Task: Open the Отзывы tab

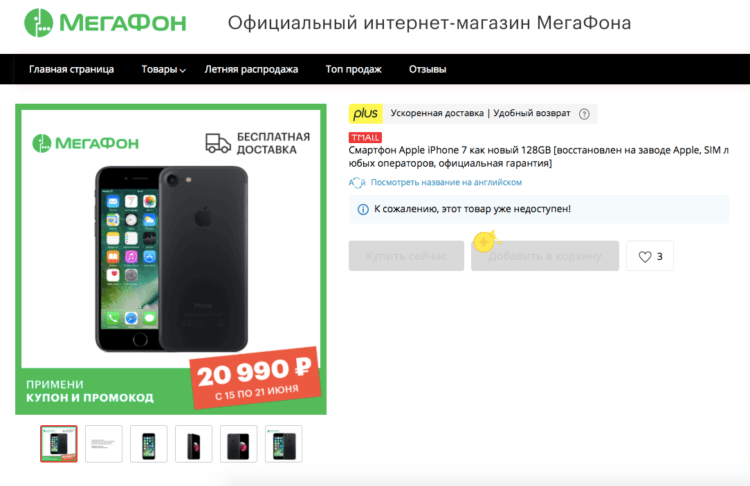Action: (428, 69)
